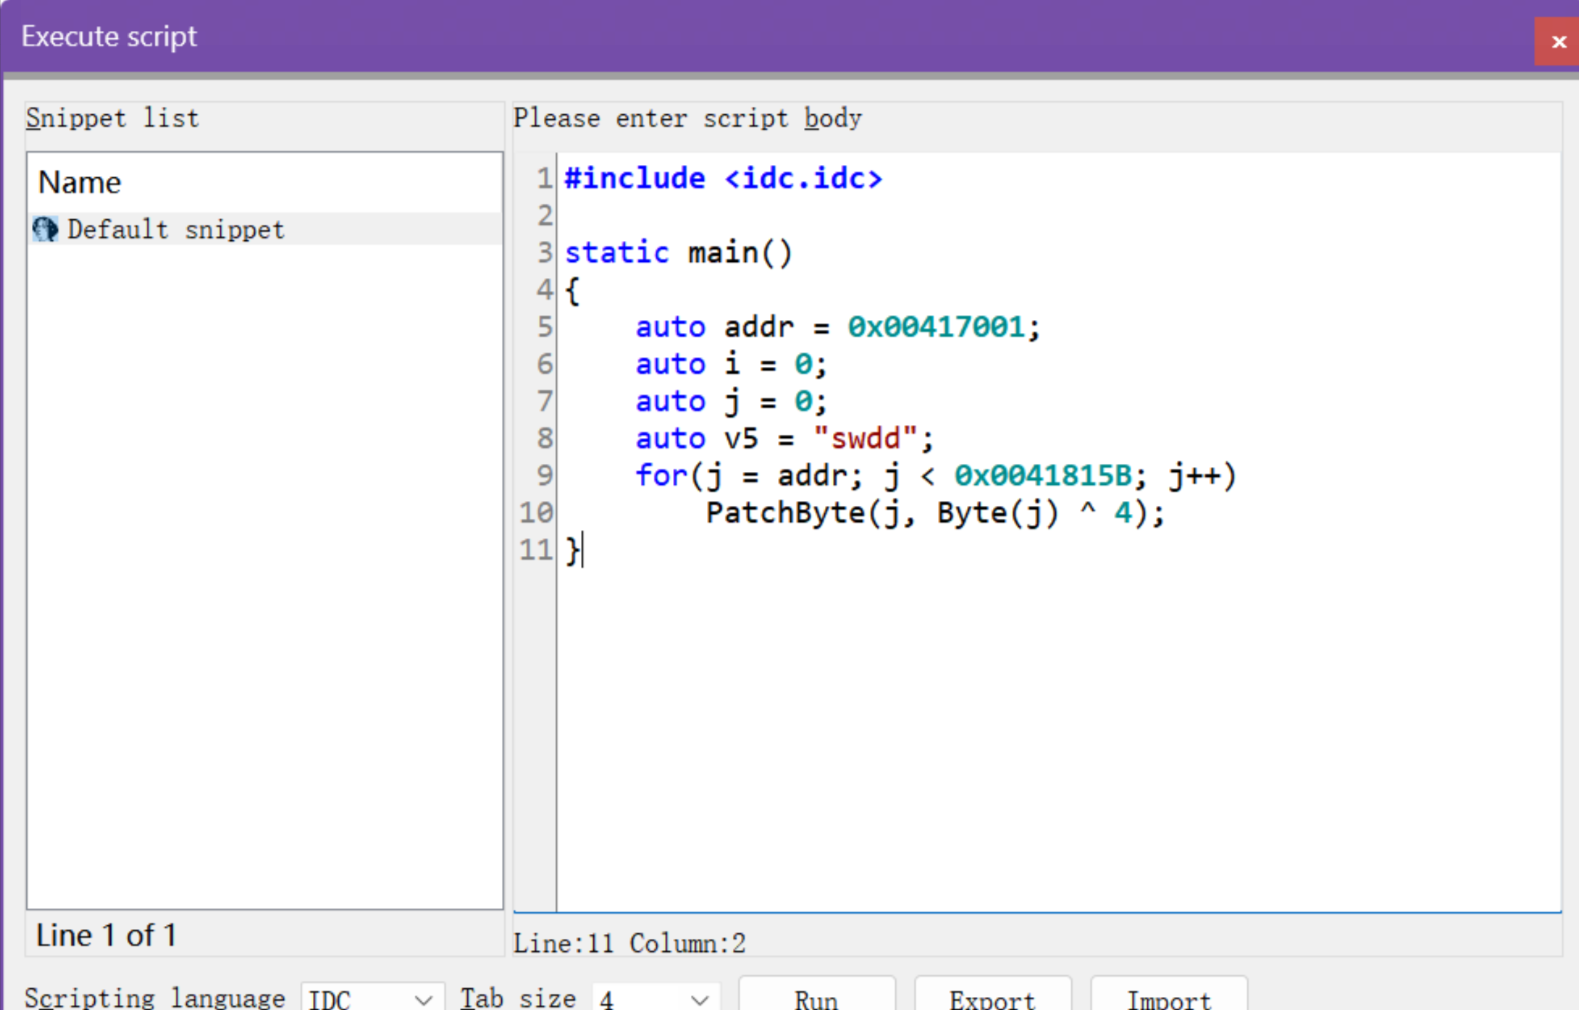Click the Line:11 Column:2 status text

[629, 943]
